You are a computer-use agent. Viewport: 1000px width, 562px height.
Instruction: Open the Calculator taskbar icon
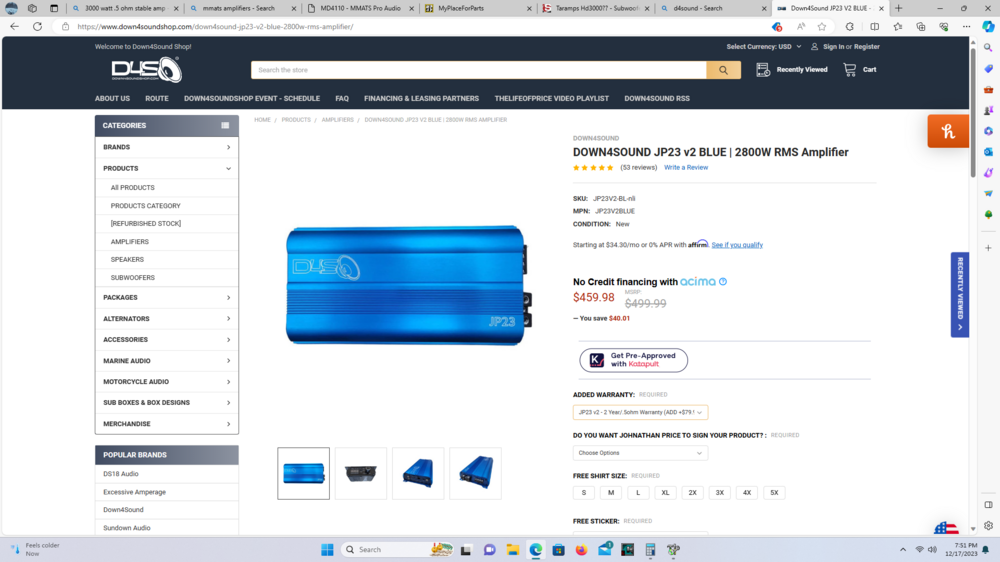click(x=650, y=549)
